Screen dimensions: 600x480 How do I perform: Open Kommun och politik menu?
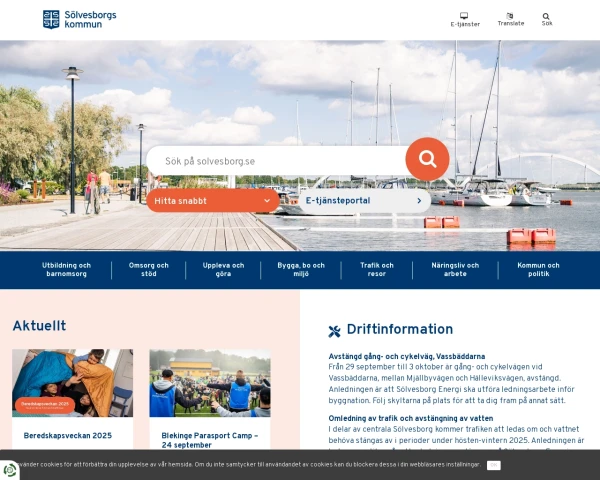tap(538, 269)
